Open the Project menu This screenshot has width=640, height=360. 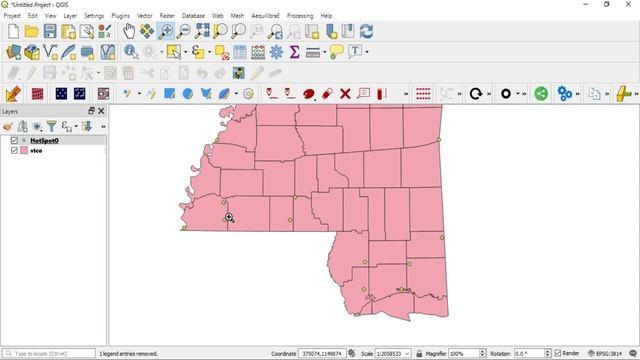12,16
